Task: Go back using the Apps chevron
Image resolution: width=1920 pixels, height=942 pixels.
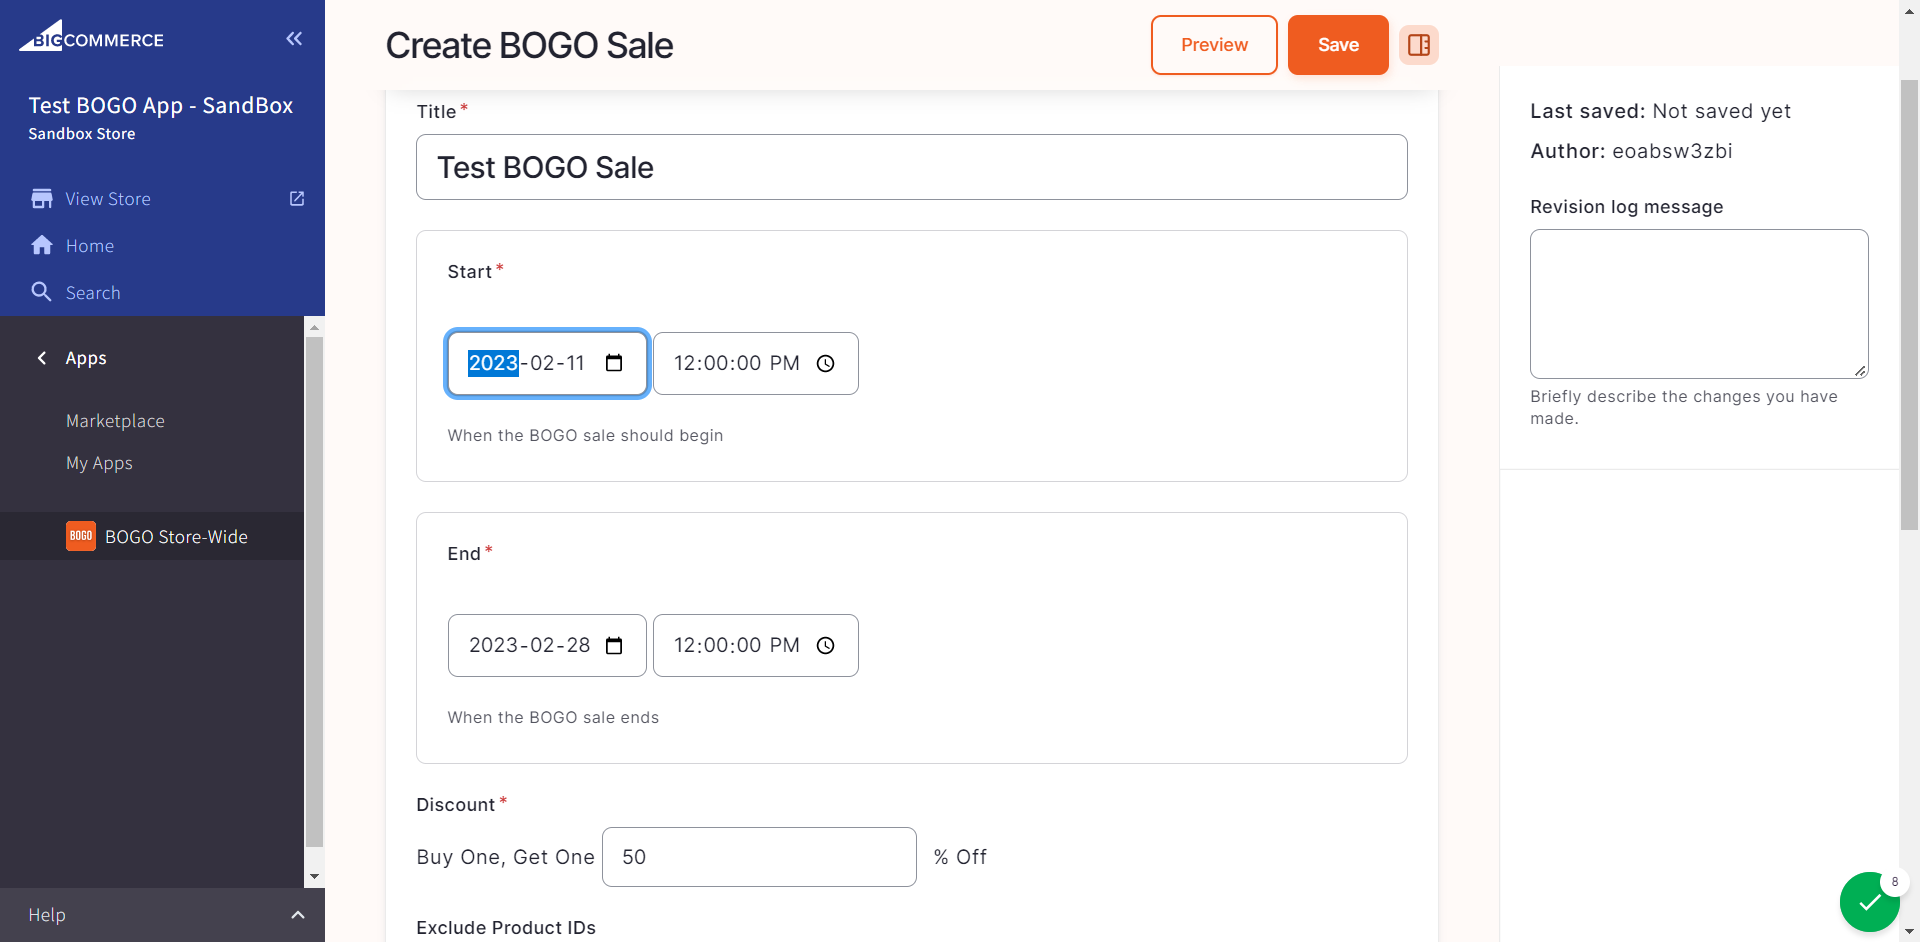Action: pyautogui.click(x=42, y=358)
